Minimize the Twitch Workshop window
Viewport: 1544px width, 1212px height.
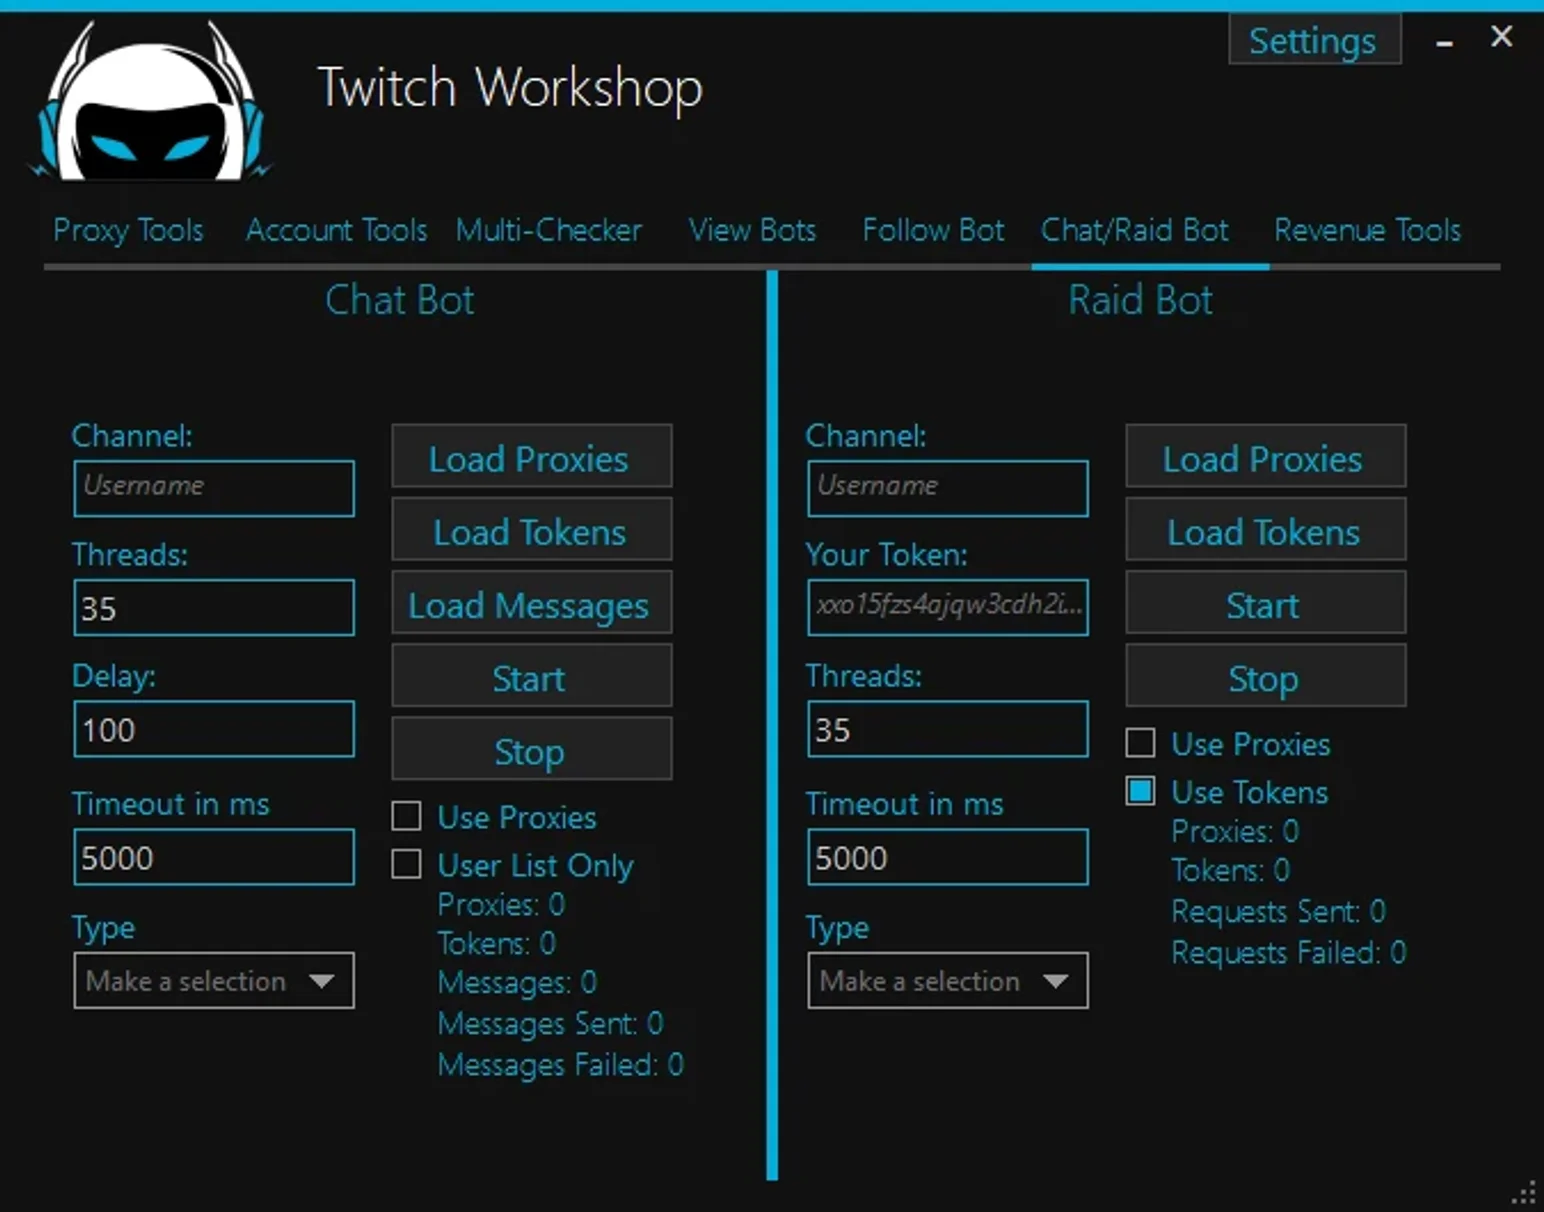(x=1444, y=42)
